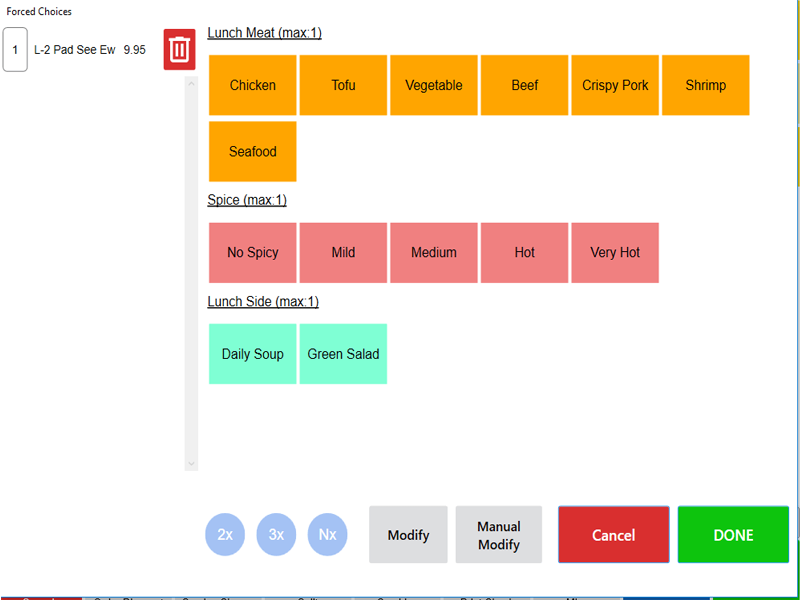Tap the Nx custom multiplier
The image size is (800, 600).
[327, 534]
